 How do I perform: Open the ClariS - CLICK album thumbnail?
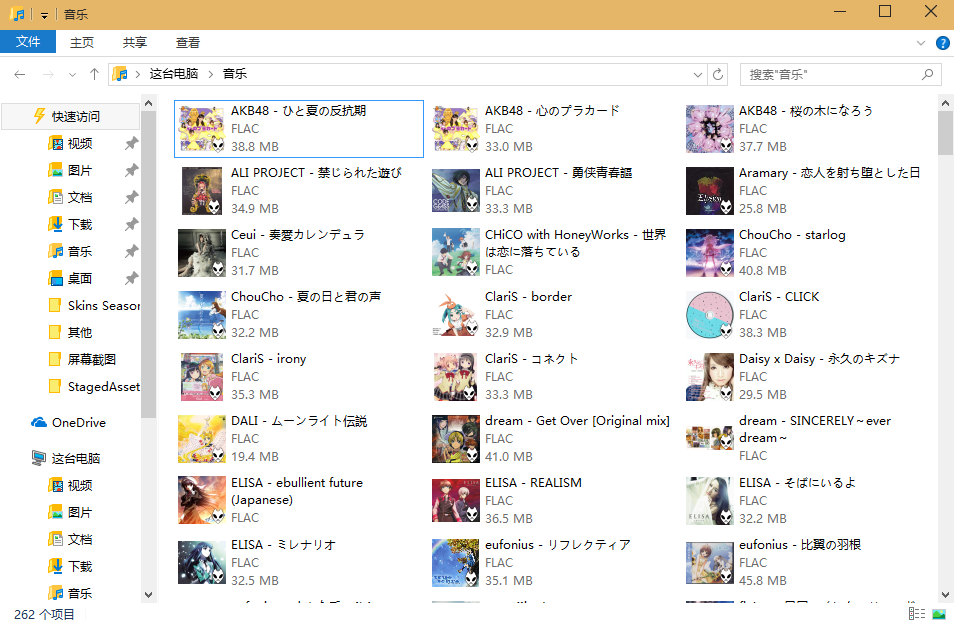point(710,316)
